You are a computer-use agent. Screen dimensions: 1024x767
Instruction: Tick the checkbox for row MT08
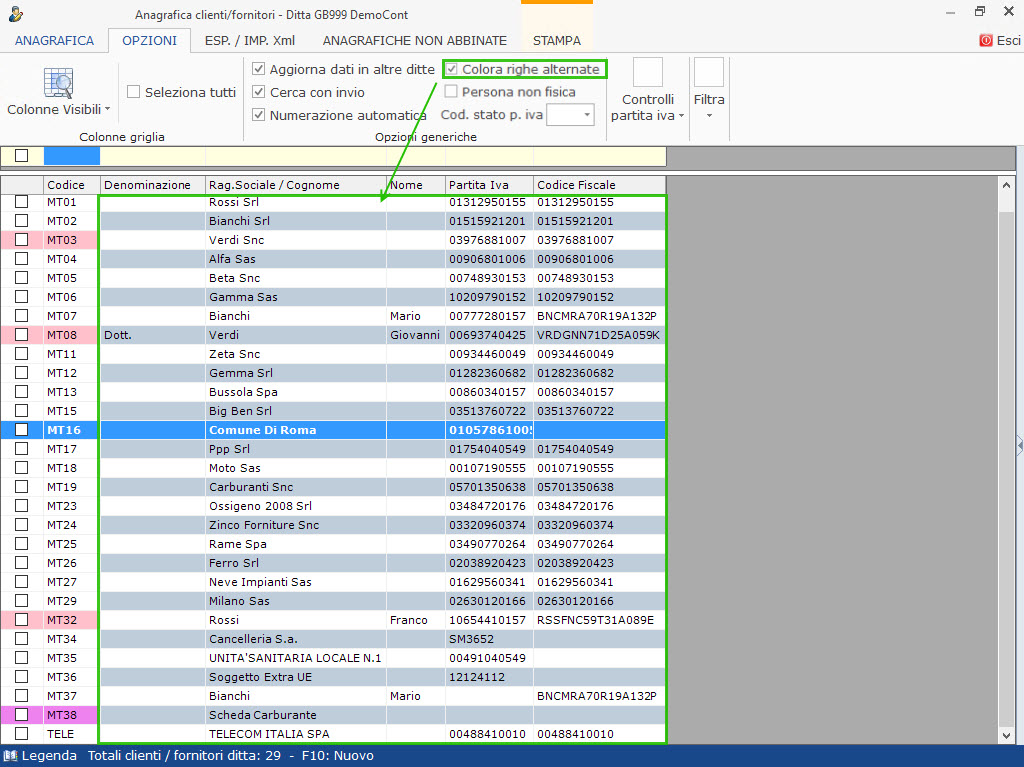22,335
